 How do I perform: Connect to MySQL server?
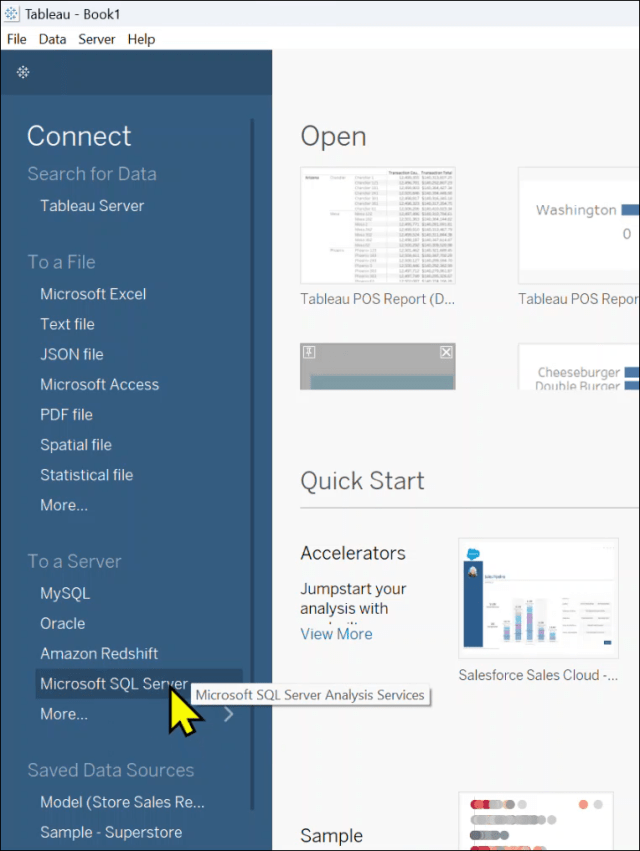click(x=65, y=593)
